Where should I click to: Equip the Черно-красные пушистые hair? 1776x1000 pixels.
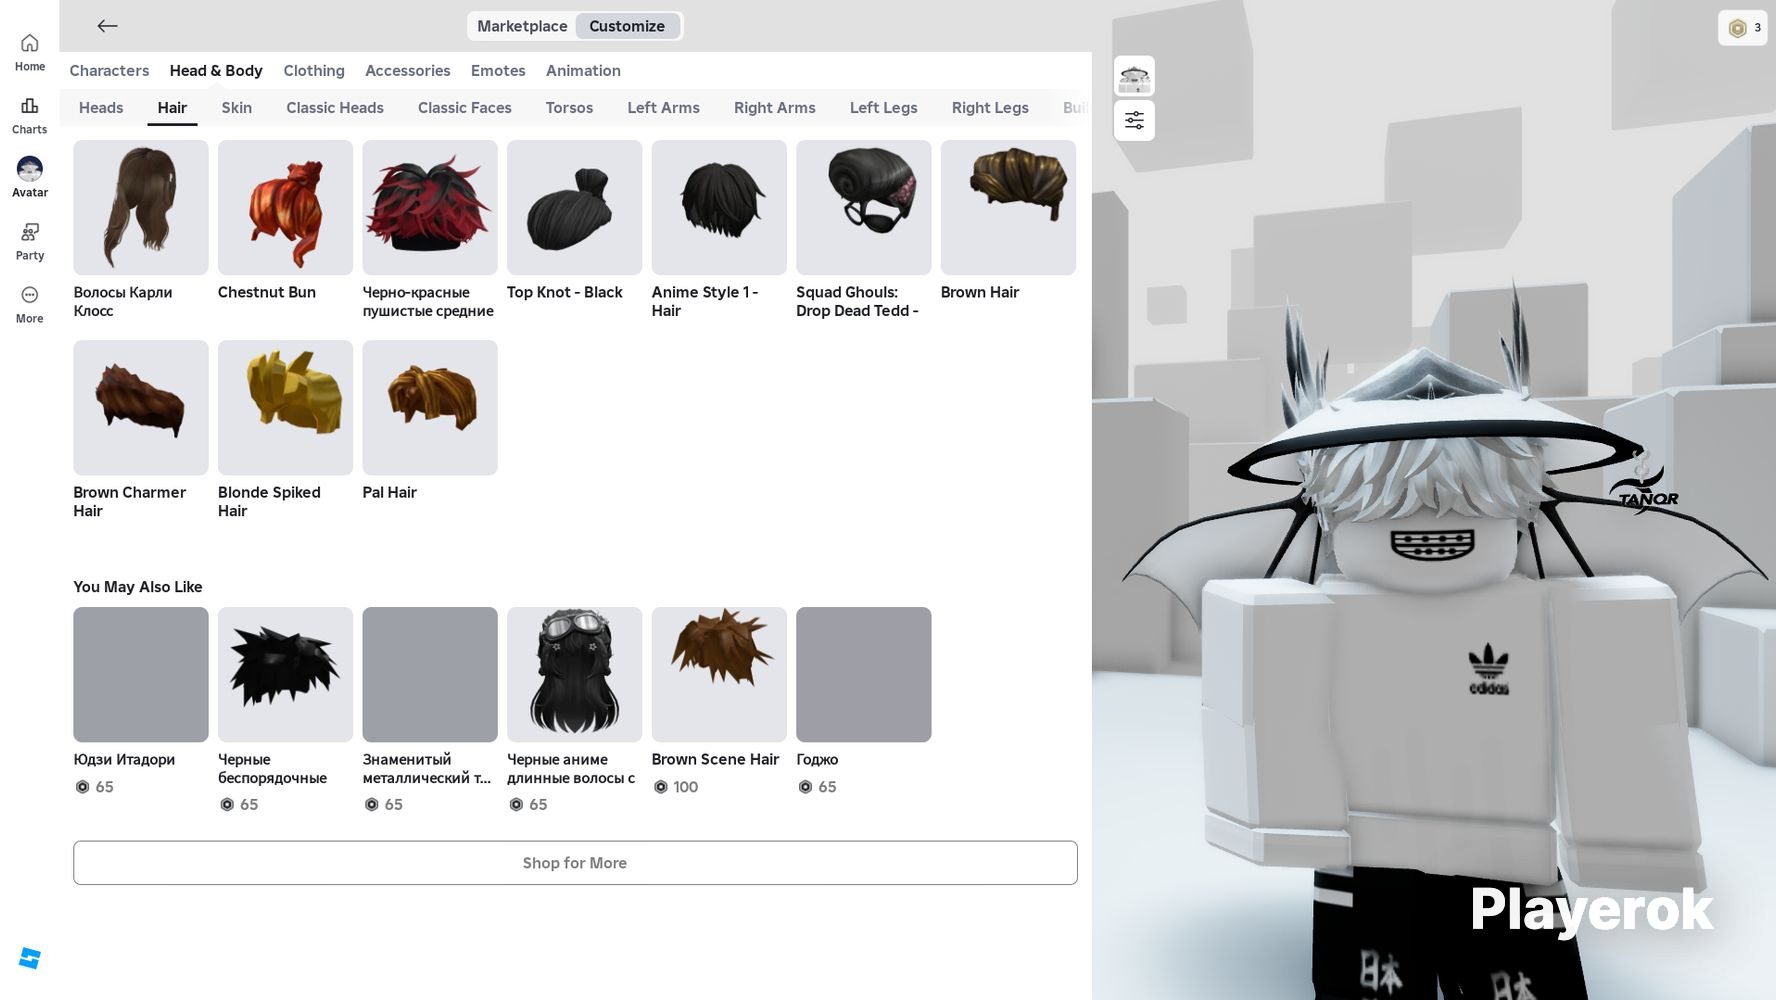click(430, 207)
